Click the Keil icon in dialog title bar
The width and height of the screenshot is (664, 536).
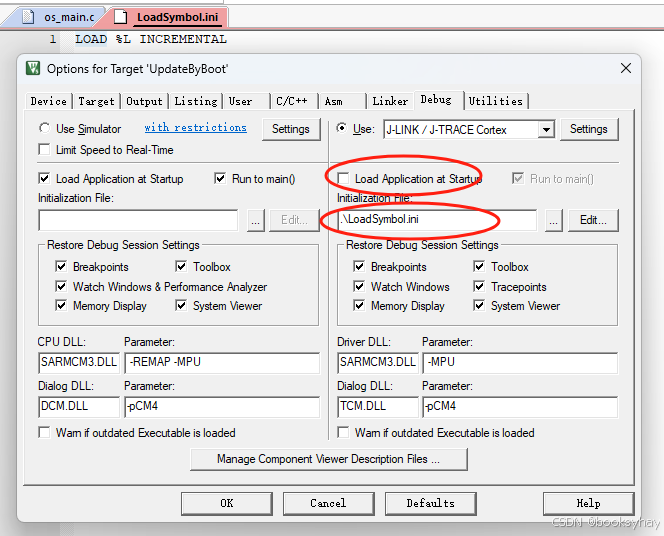pos(33,68)
